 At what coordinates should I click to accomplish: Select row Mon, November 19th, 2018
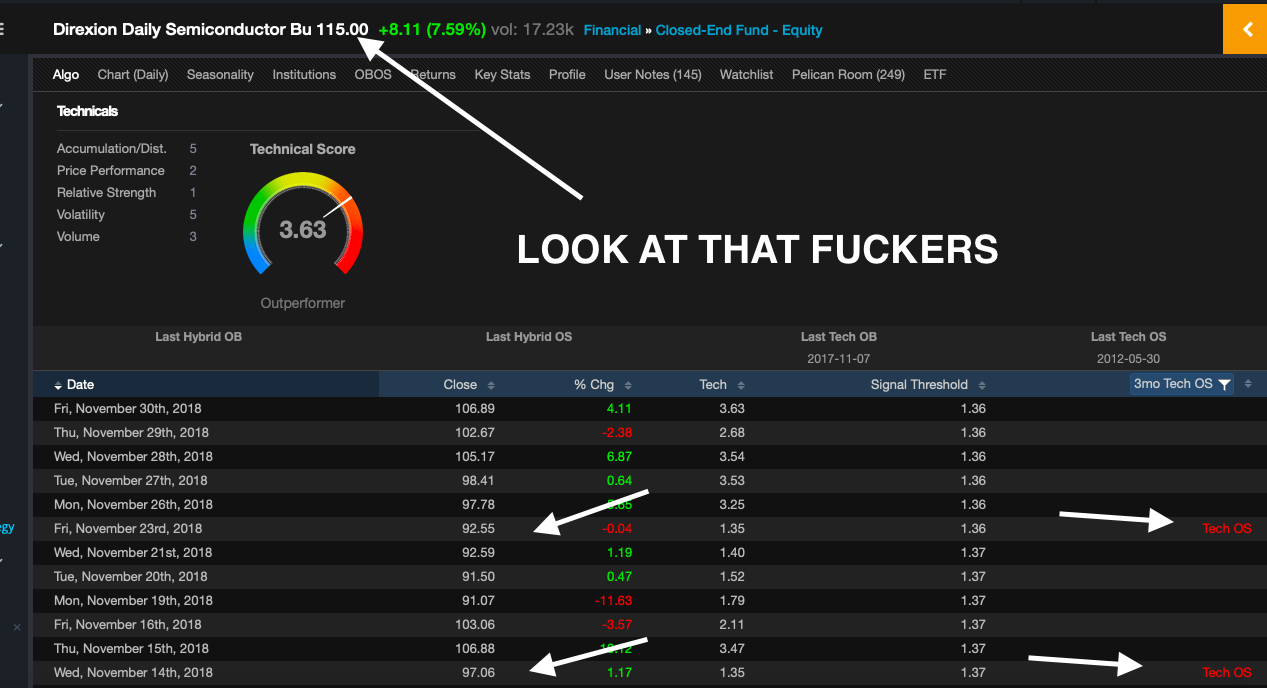pos(649,600)
